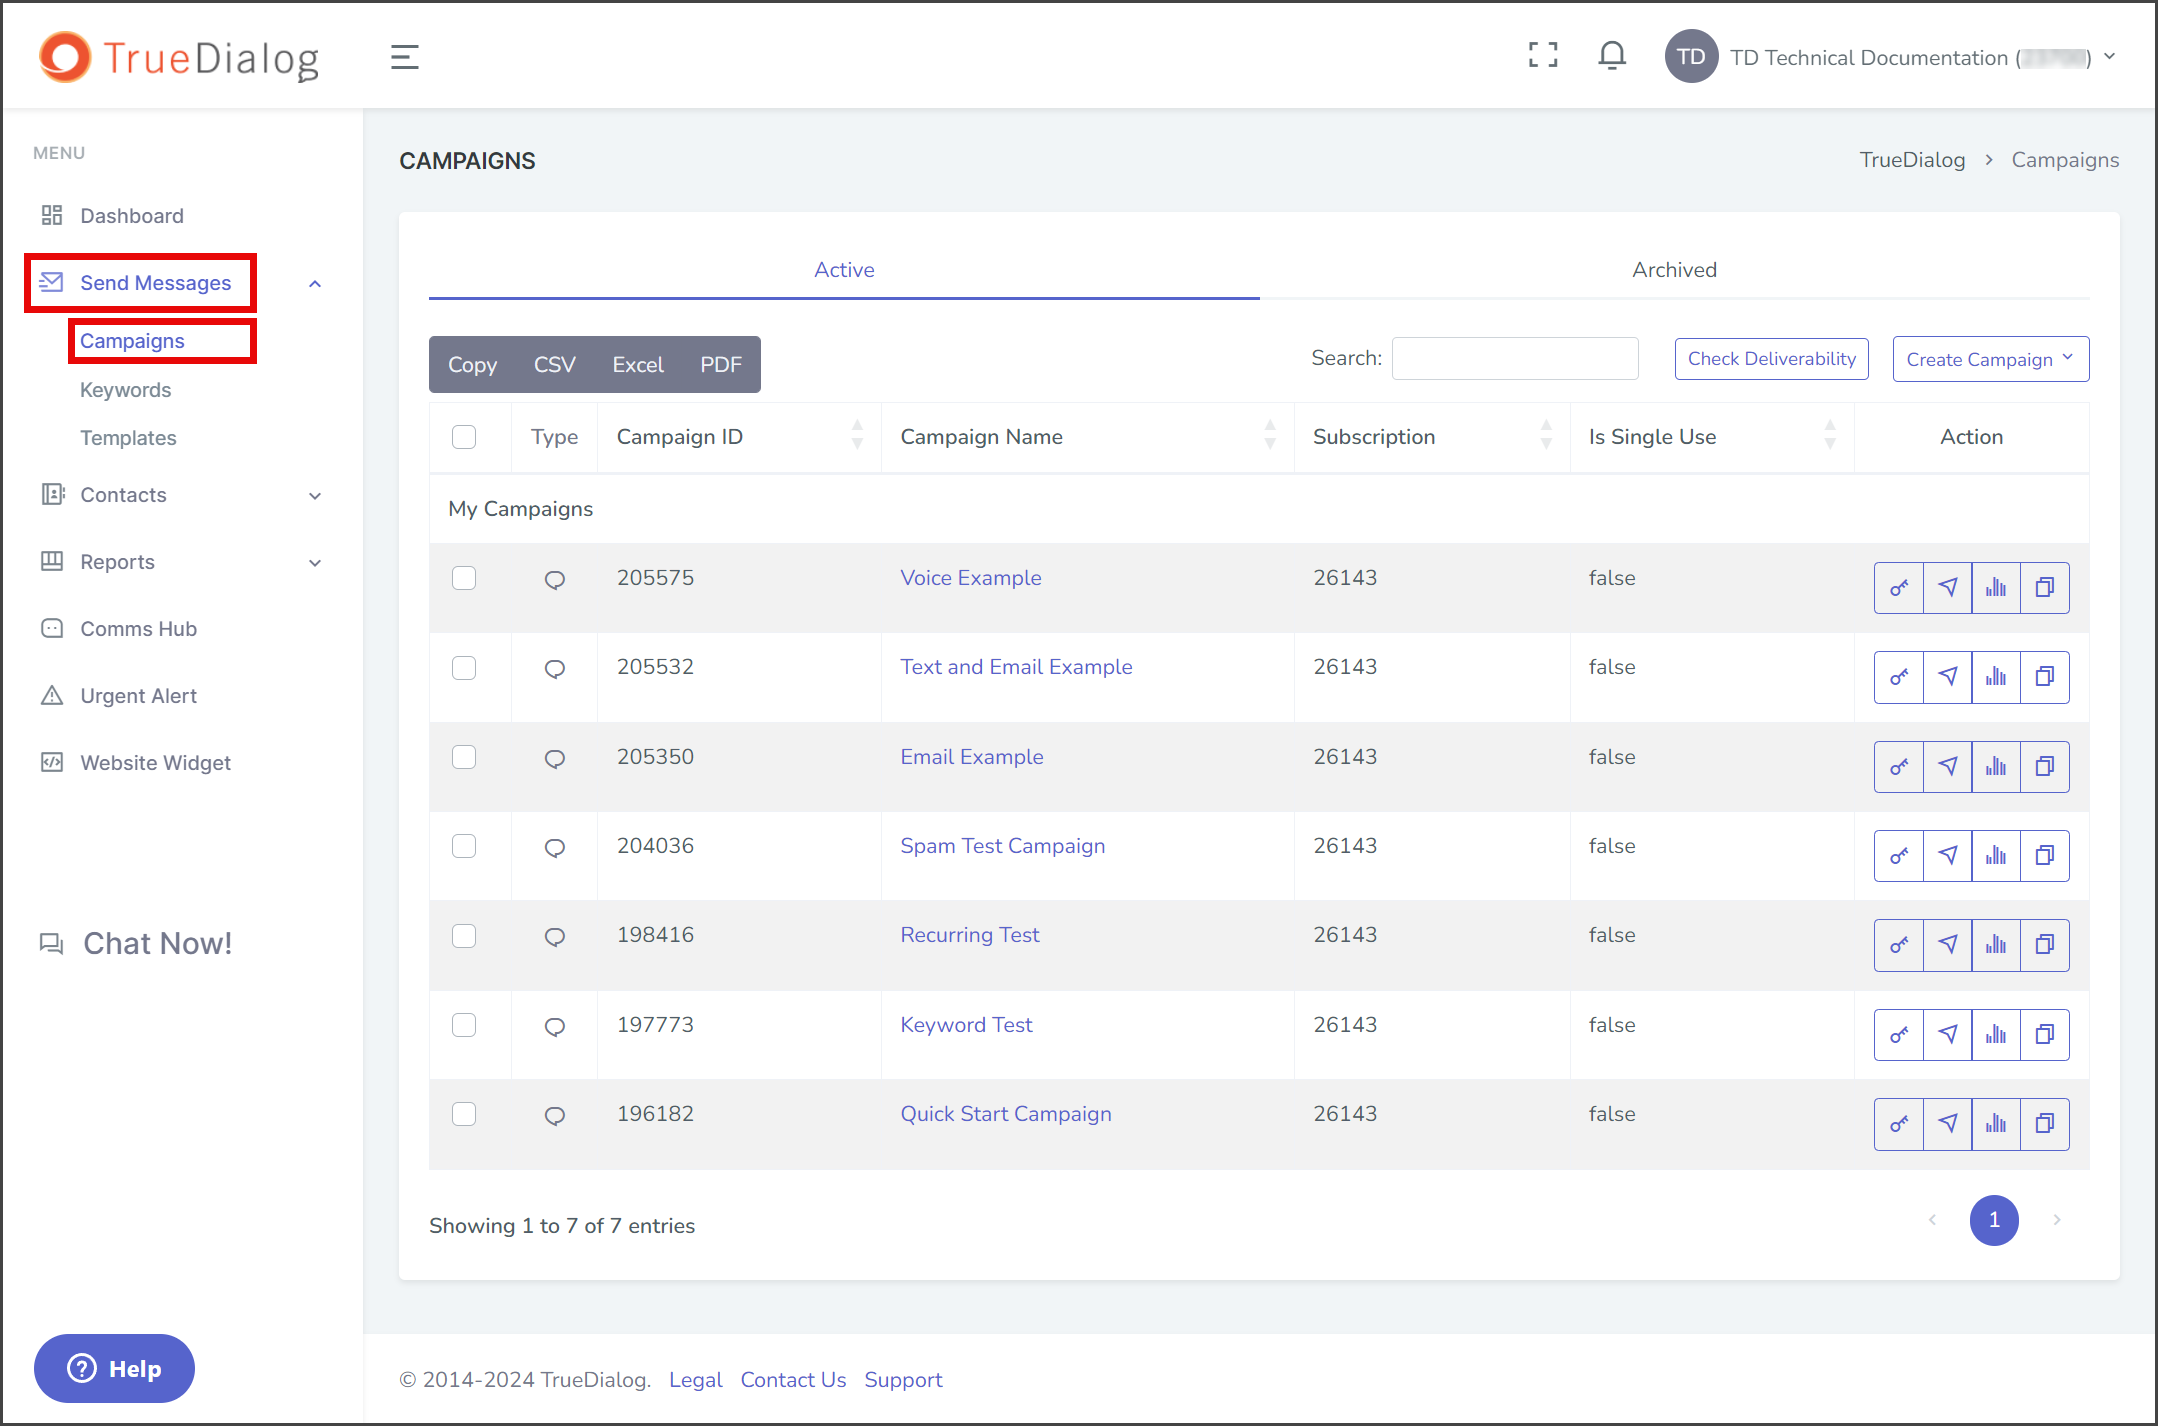Click the send icon for Keyword Test
This screenshot has width=2158, height=1426.
1947,1035
